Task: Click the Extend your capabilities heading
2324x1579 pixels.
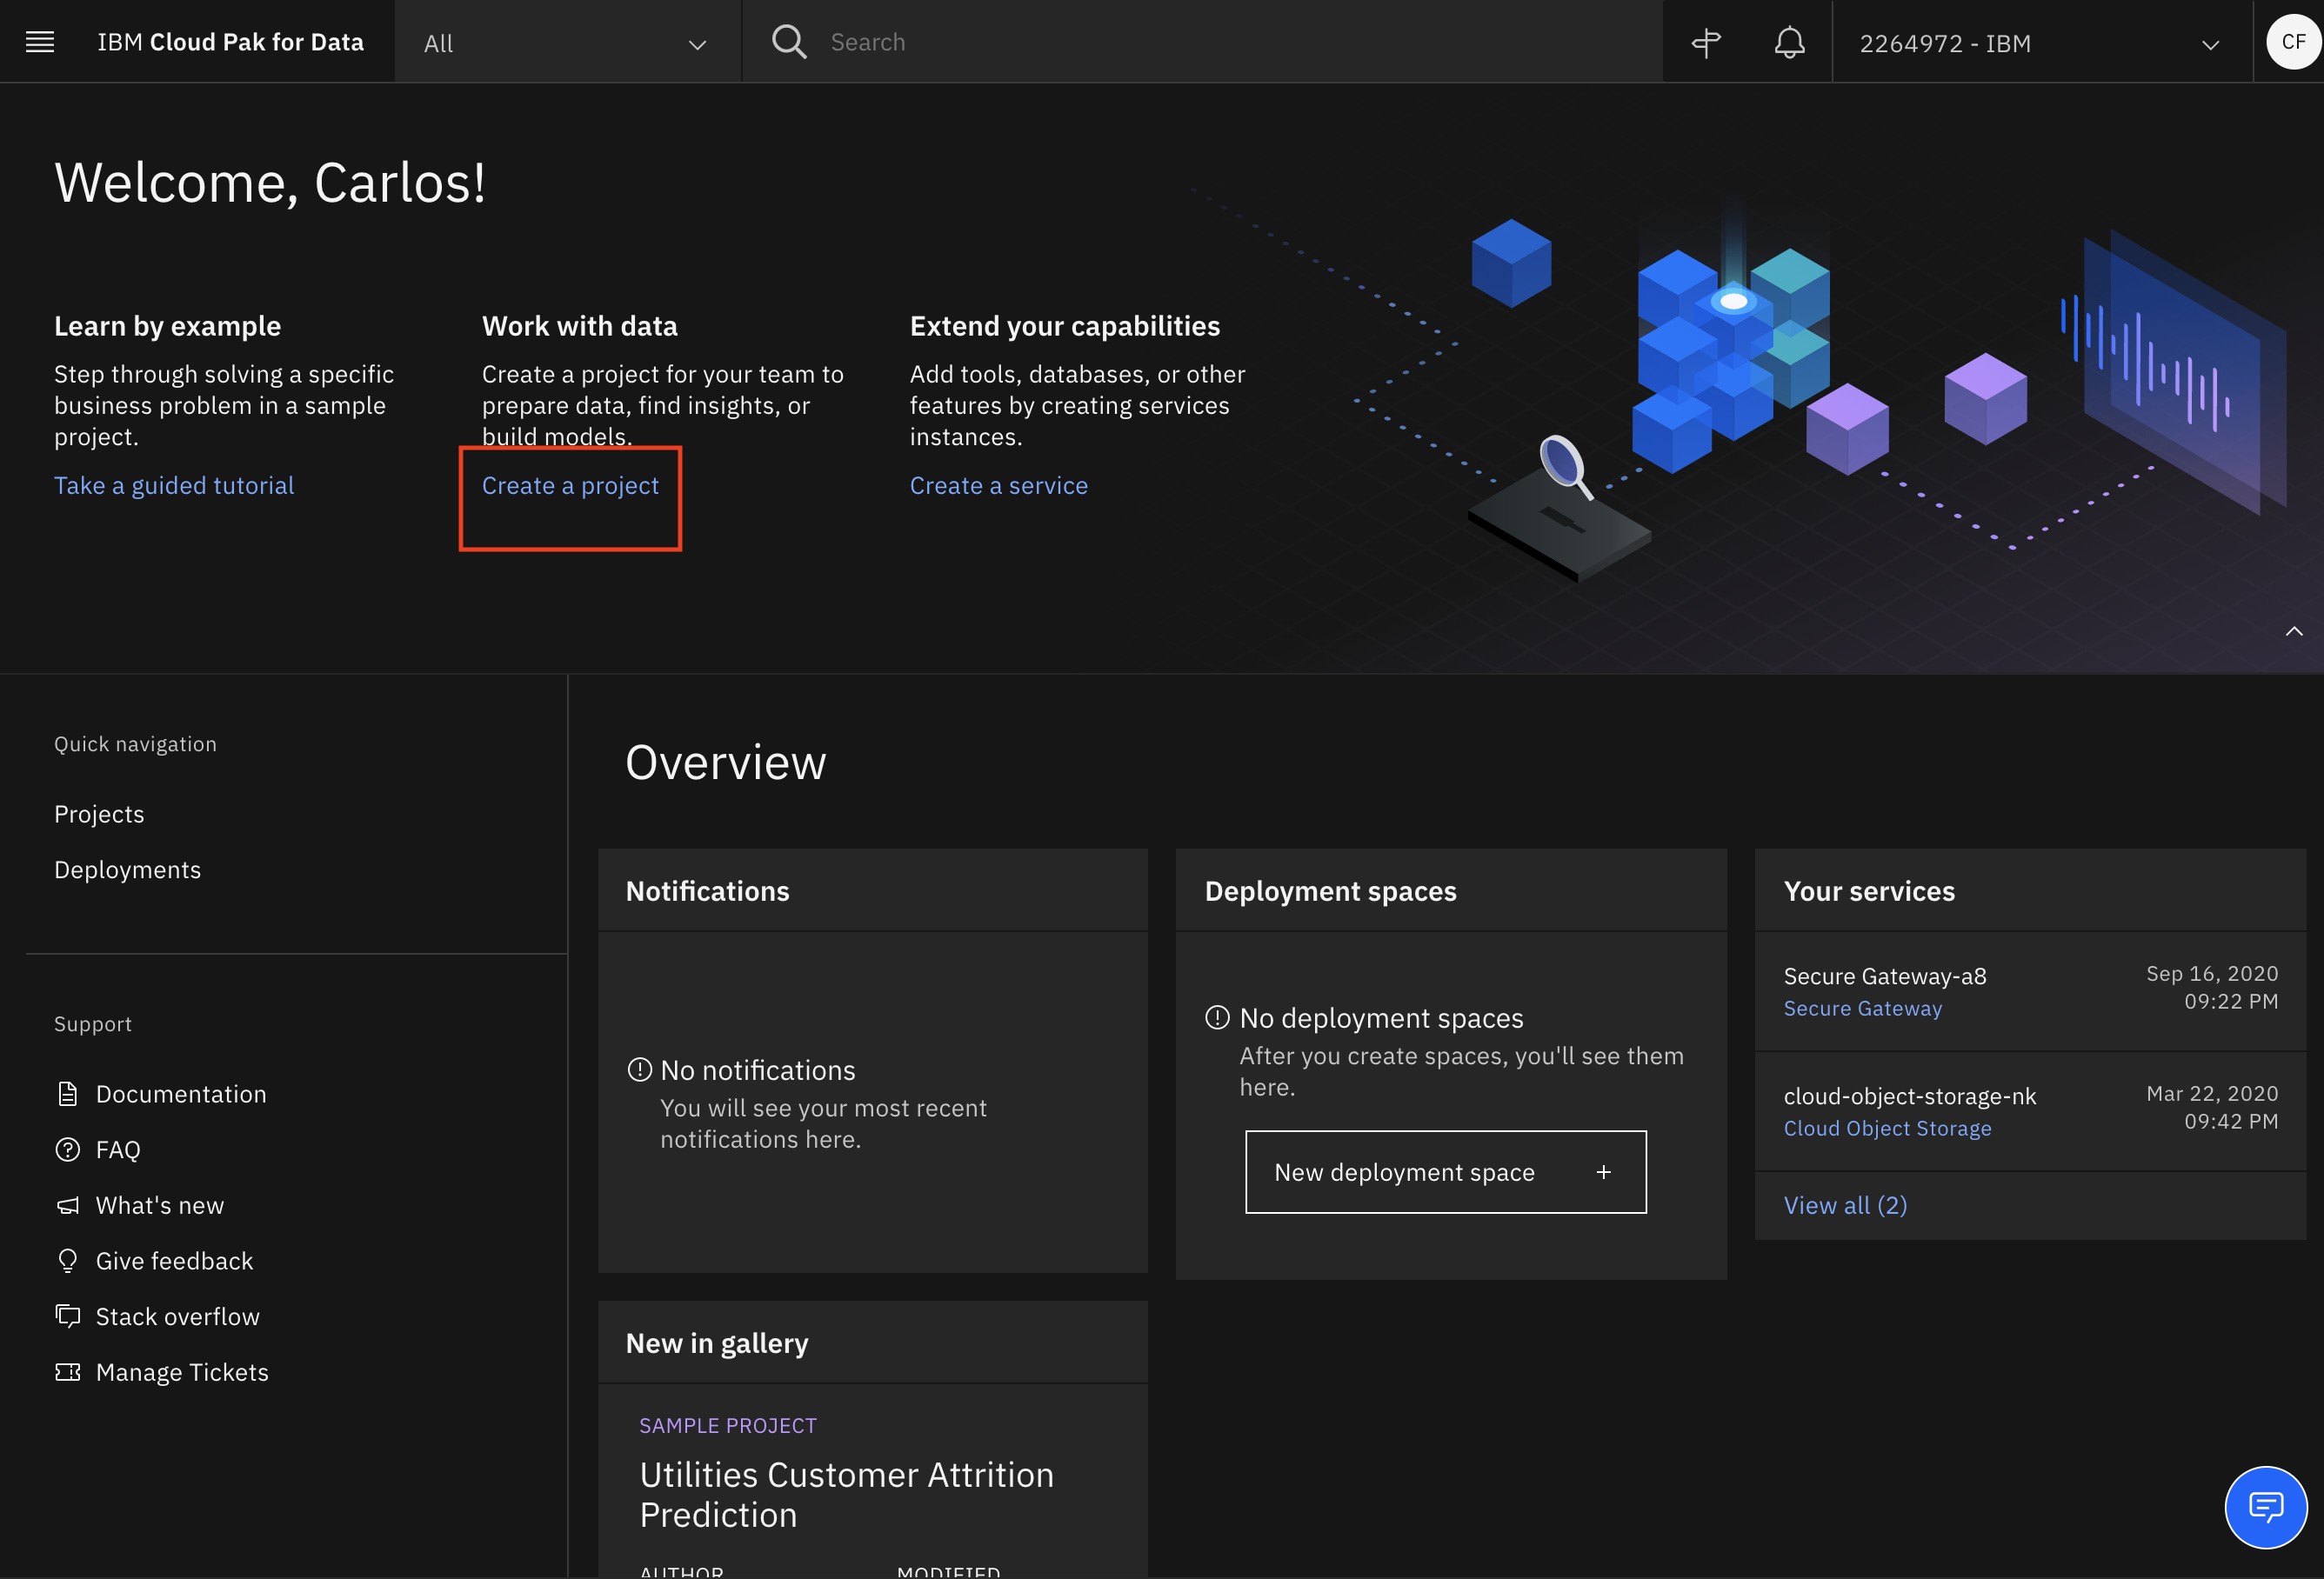Action: tap(1065, 326)
